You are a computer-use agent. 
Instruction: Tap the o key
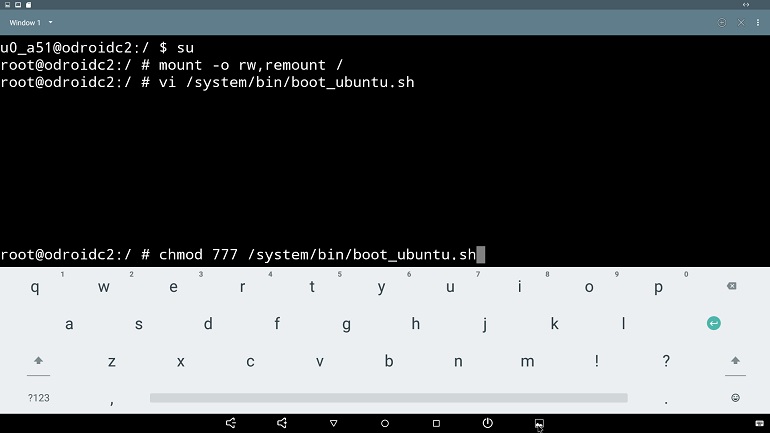point(589,287)
